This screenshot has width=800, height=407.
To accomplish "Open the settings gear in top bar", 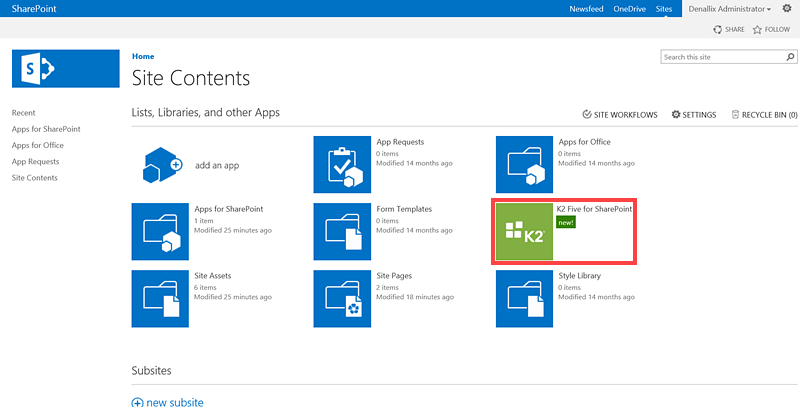I will (x=786, y=8).
